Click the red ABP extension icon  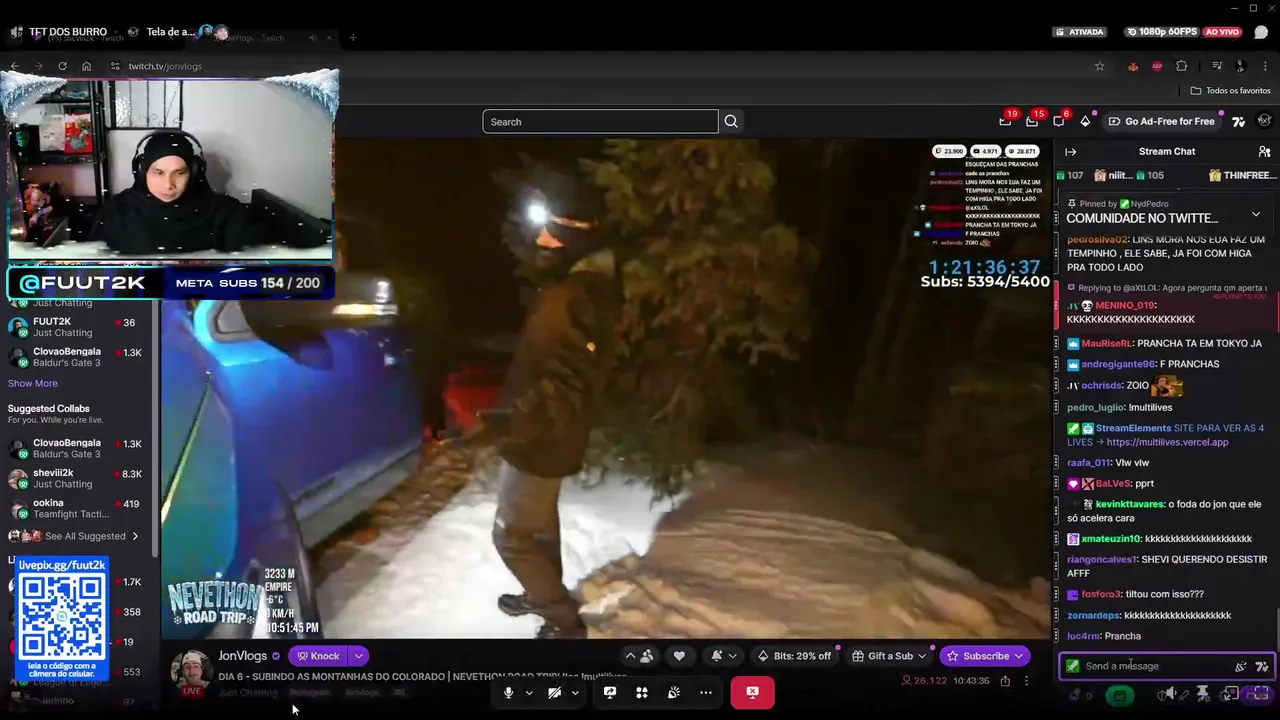coord(1157,66)
